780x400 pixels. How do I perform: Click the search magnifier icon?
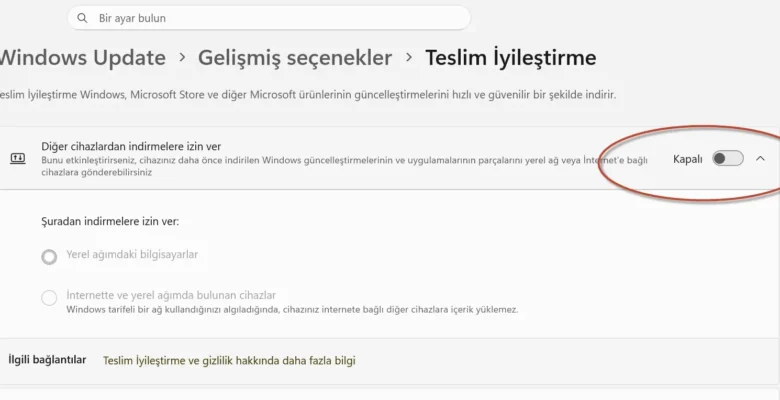pyautogui.click(x=82, y=18)
